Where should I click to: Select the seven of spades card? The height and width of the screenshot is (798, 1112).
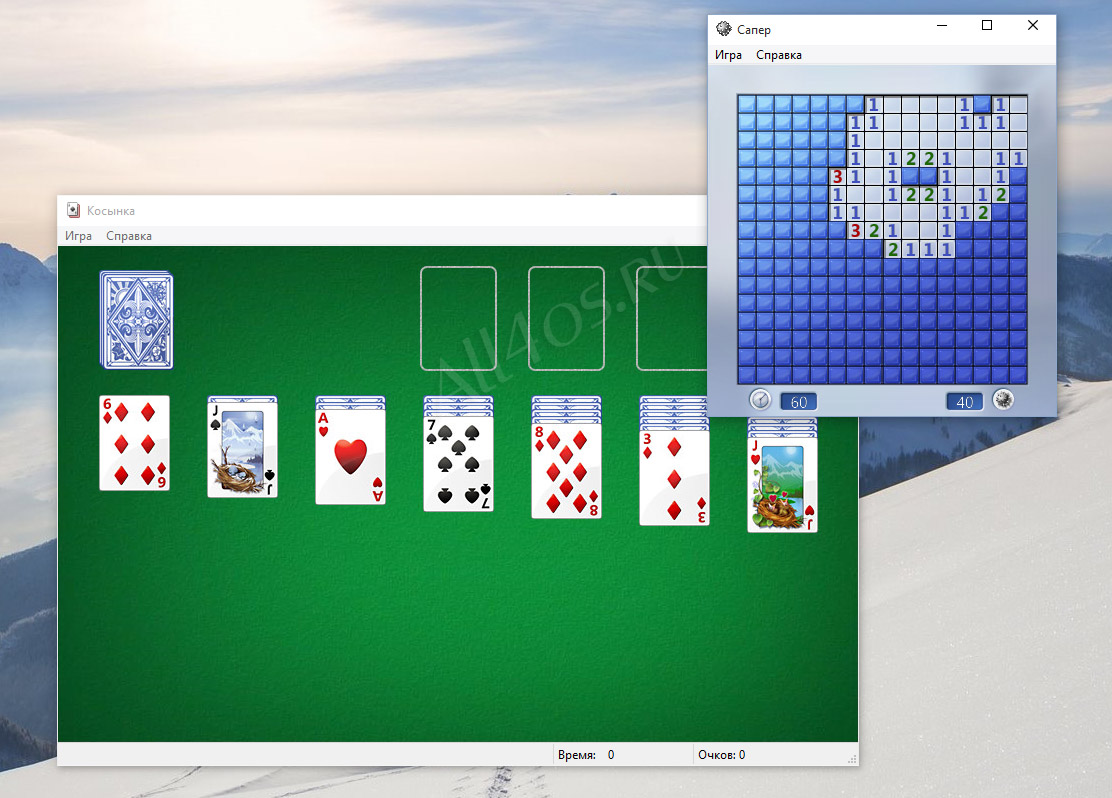click(458, 464)
